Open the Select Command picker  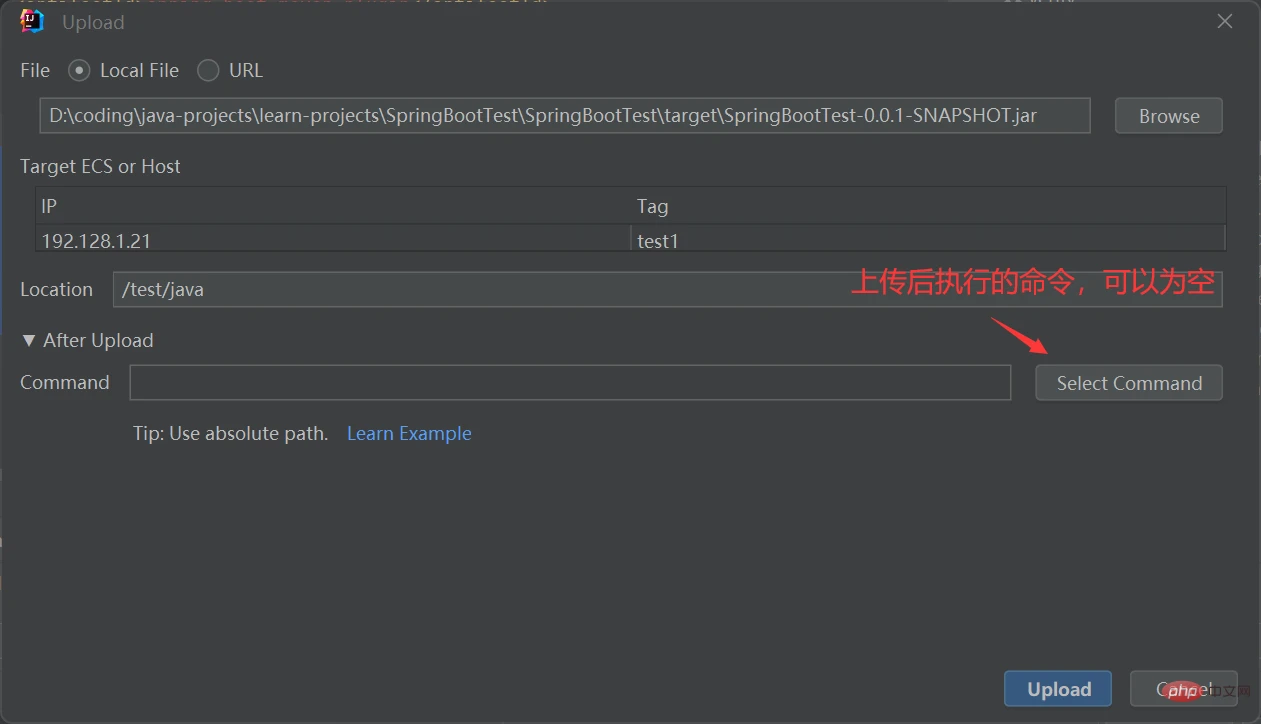point(1128,382)
